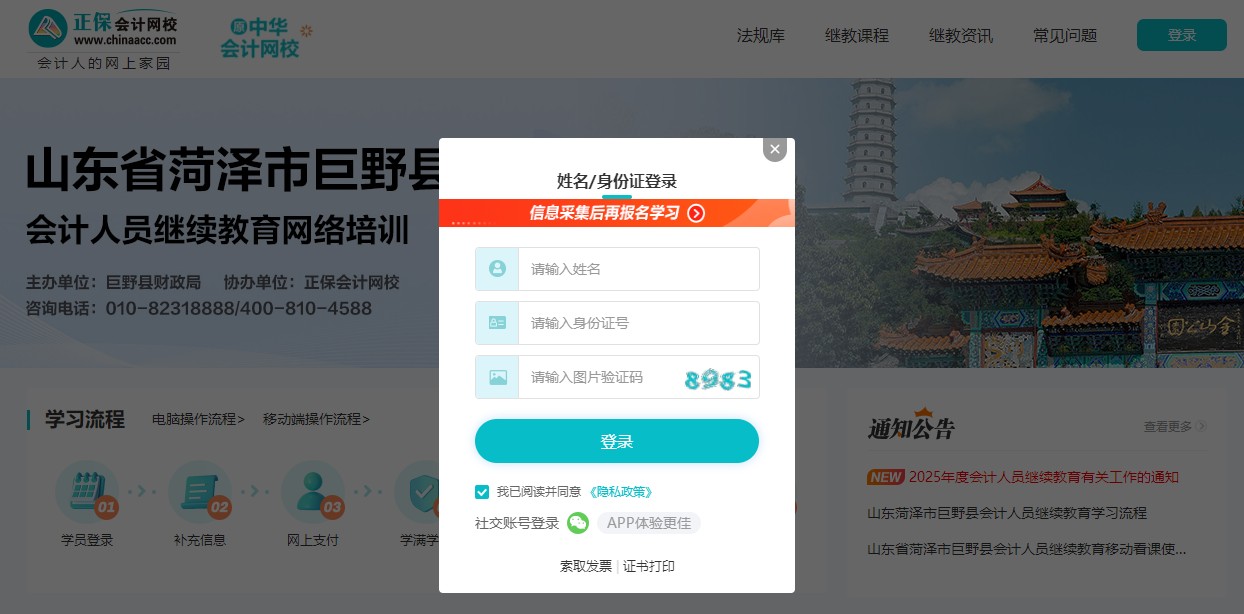Click the captcha image to refresh
Image resolution: width=1244 pixels, height=614 pixels.
click(x=717, y=378)
